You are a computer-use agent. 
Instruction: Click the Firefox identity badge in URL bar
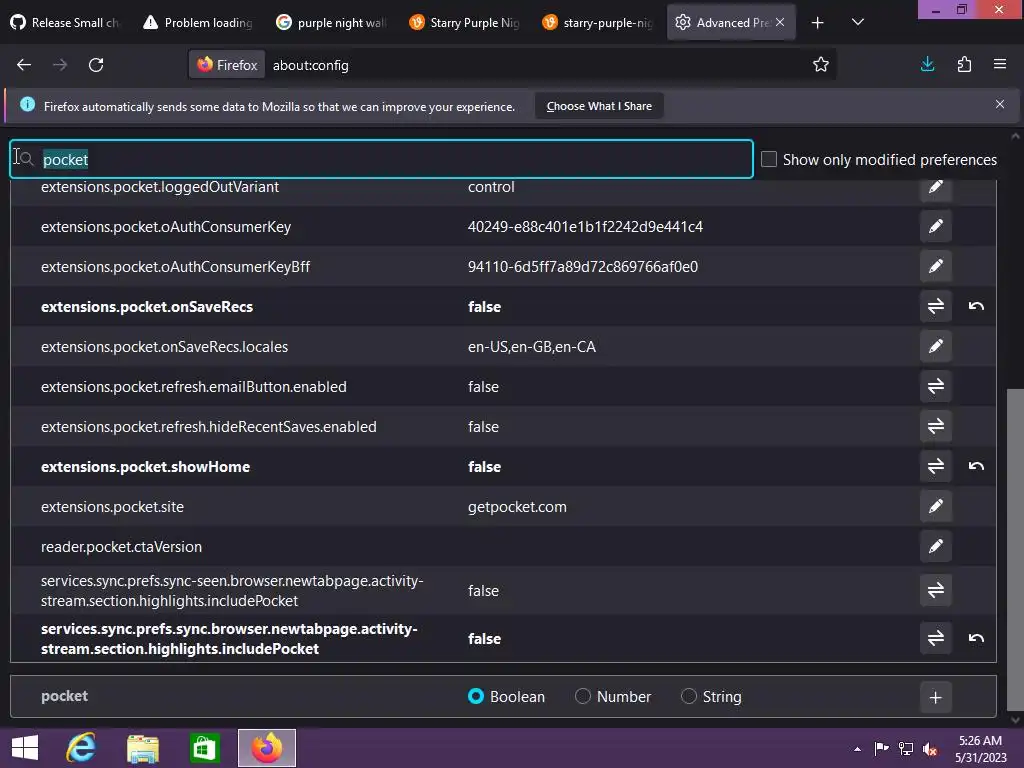point(227,65)
